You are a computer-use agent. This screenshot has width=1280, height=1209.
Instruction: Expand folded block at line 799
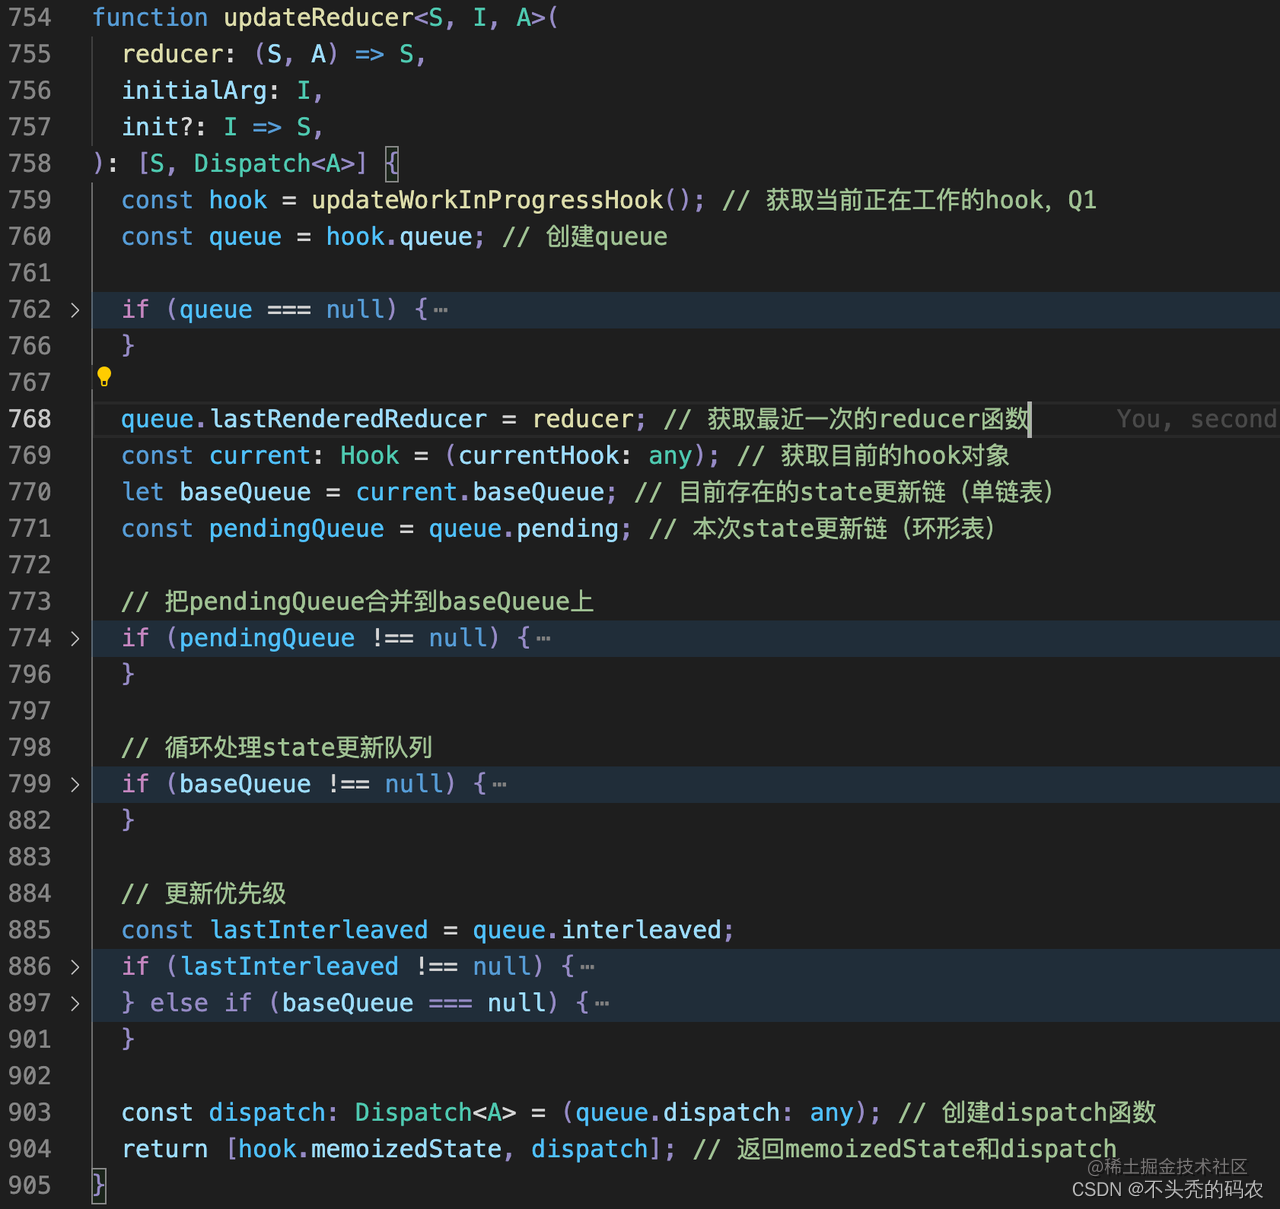tap(75, 784)
